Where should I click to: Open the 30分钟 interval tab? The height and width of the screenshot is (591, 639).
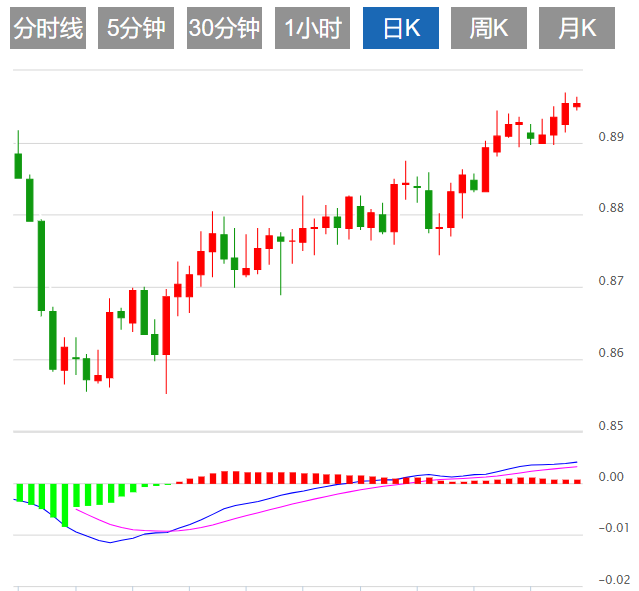(224, 29)
